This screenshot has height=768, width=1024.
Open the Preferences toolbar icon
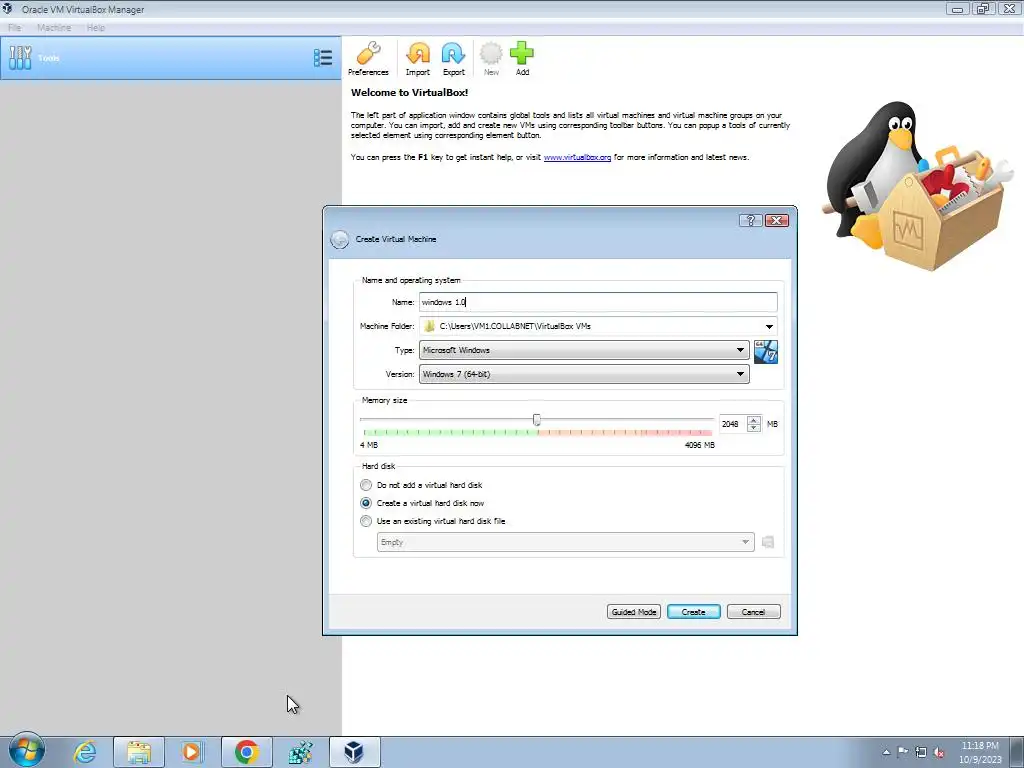click(x=368, y=59)
